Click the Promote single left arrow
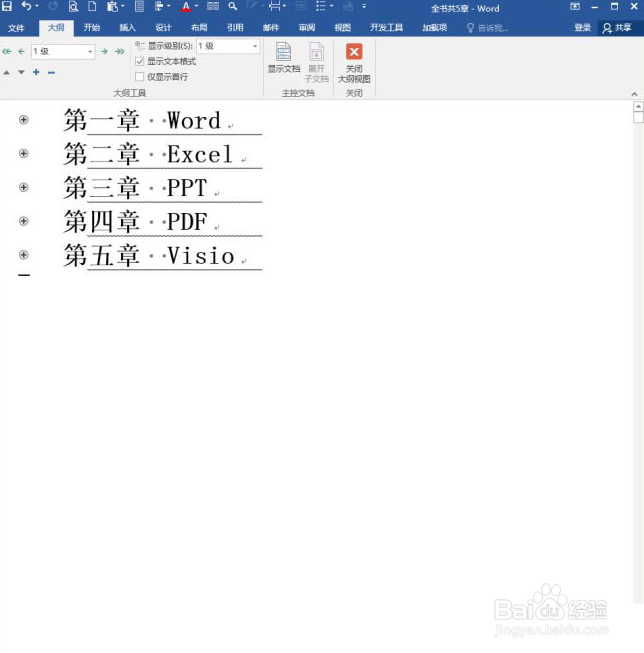Image resolution: width=644 pixels, height=653 pixels. [x=21, y=52]
